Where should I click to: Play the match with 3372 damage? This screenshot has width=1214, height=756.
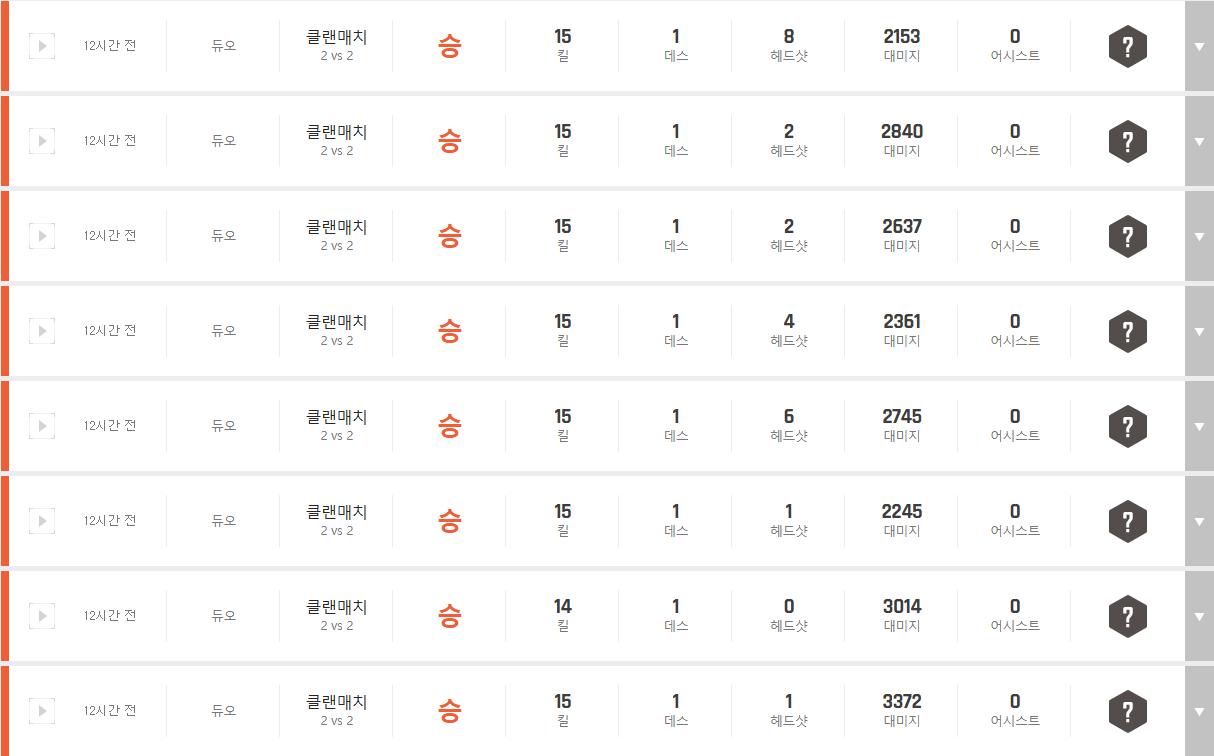pyautogui.click(x=42, y=711)
